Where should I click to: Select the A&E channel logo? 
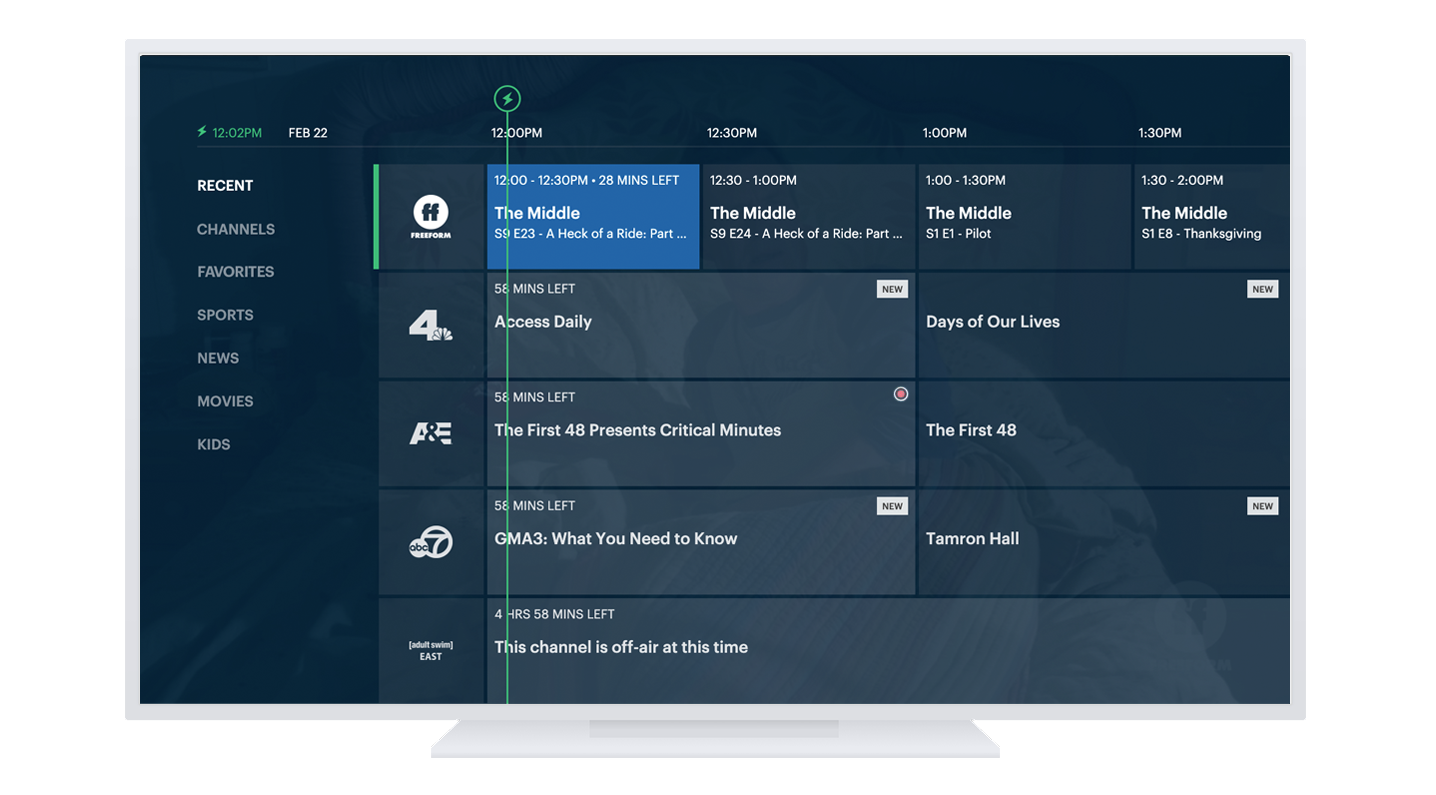click(x=431, y=433)
